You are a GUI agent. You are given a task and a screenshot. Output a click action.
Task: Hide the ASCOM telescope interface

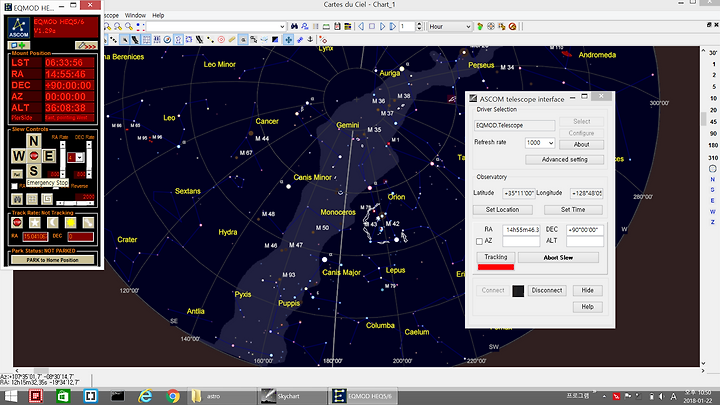pos(587,291)
